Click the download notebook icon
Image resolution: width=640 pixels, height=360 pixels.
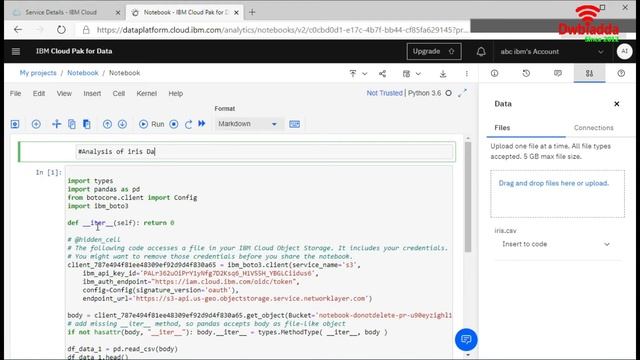443,73
